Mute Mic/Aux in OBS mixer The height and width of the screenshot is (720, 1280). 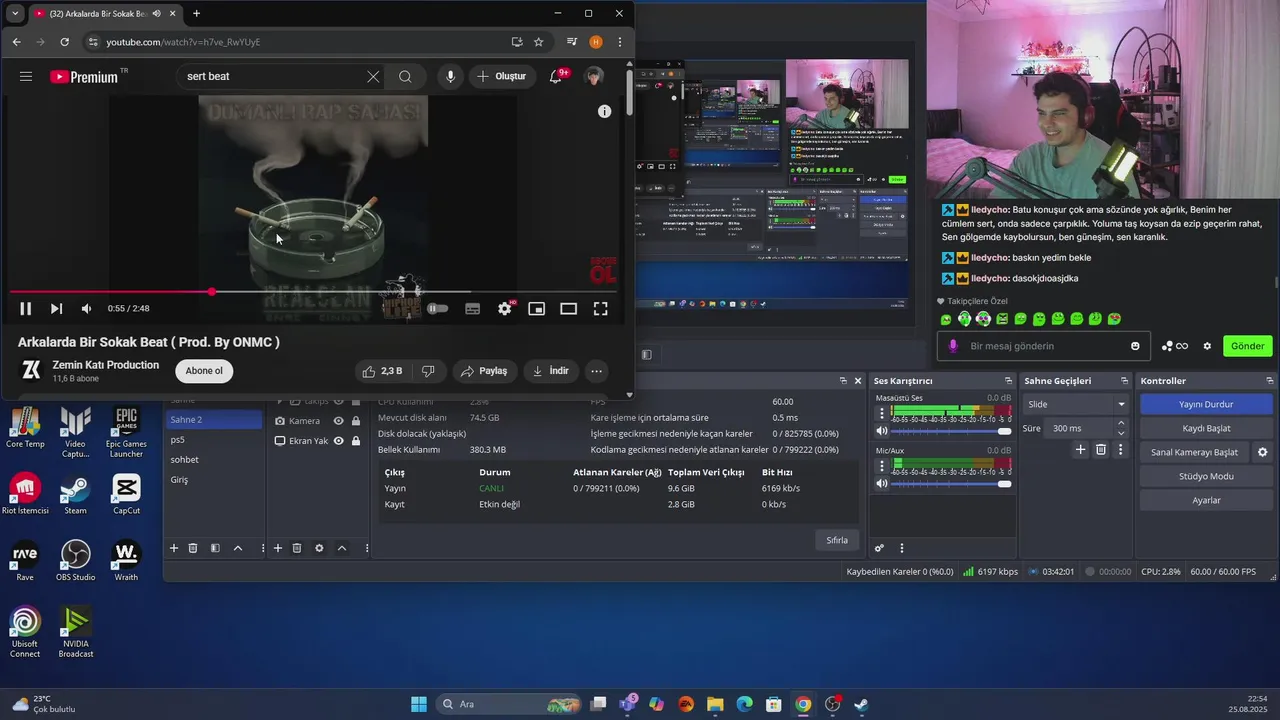pos(882,483)
